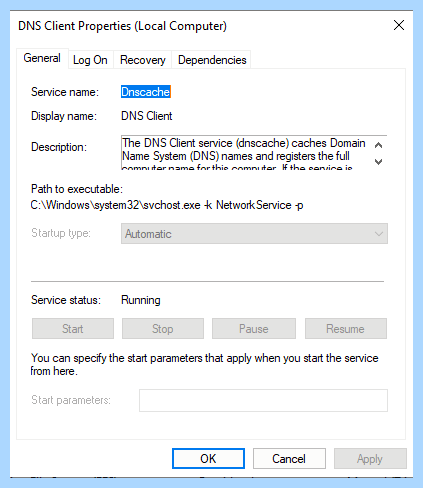Screen dimensions: 423x488
Task: Click the Start parameters input field
Action: pyautogui.click(x=263, y=400)
